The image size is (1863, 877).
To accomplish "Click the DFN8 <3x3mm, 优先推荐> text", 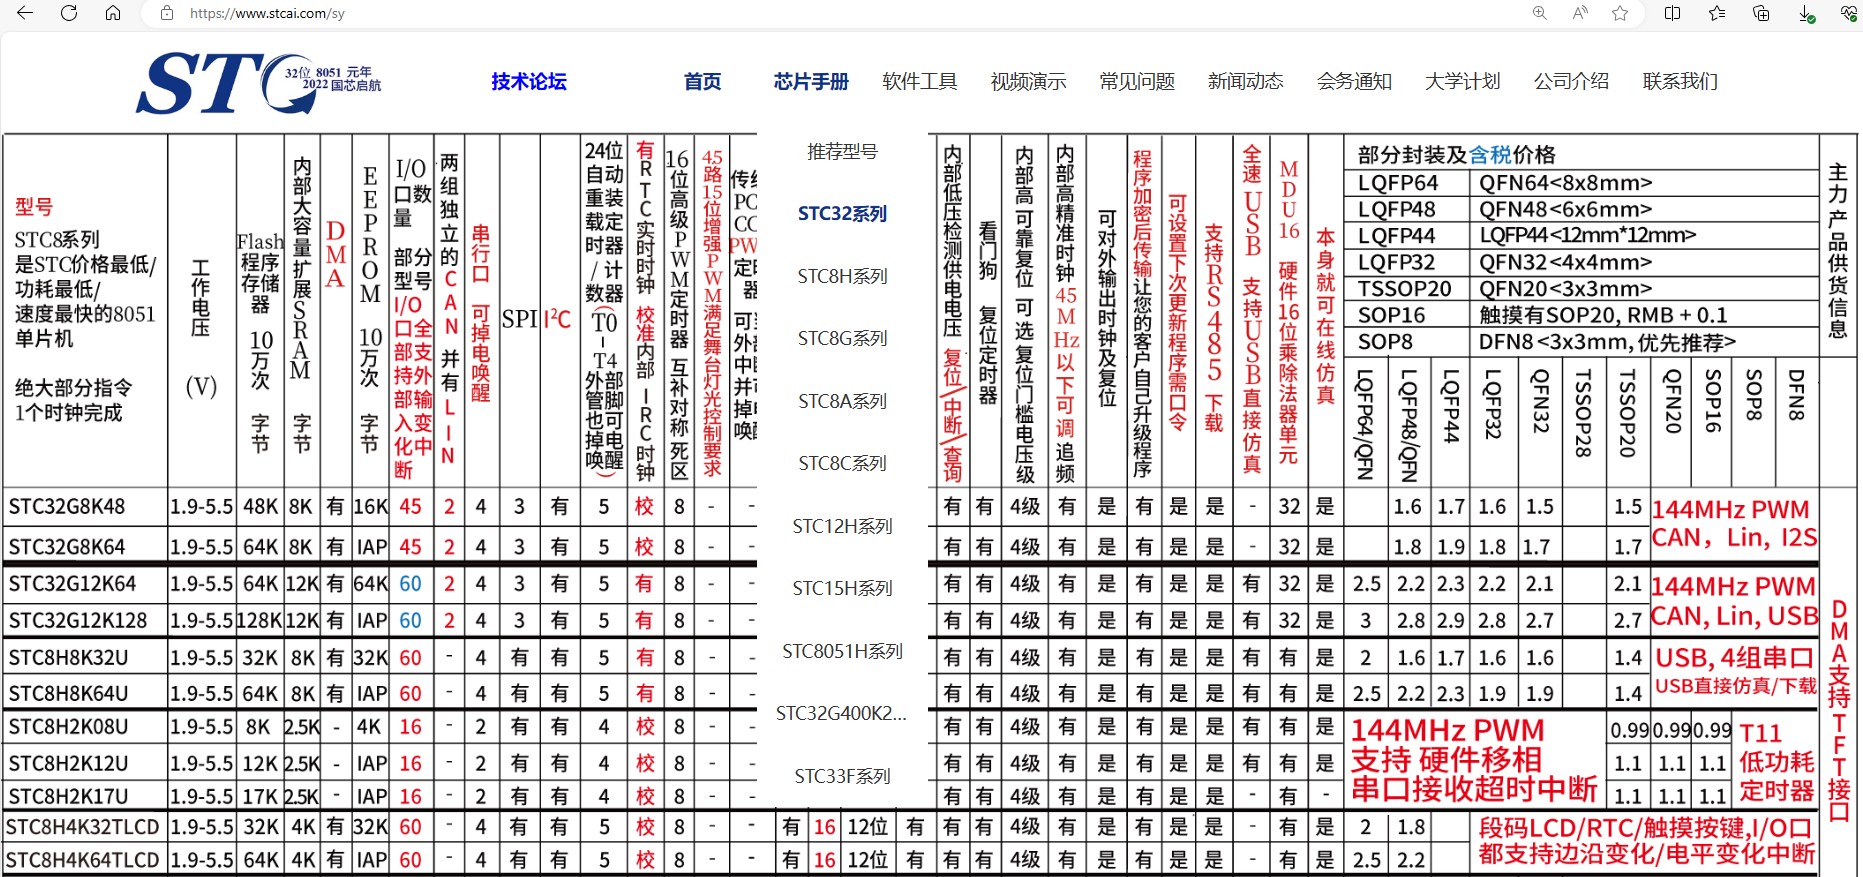I will tap(1607, 342).
